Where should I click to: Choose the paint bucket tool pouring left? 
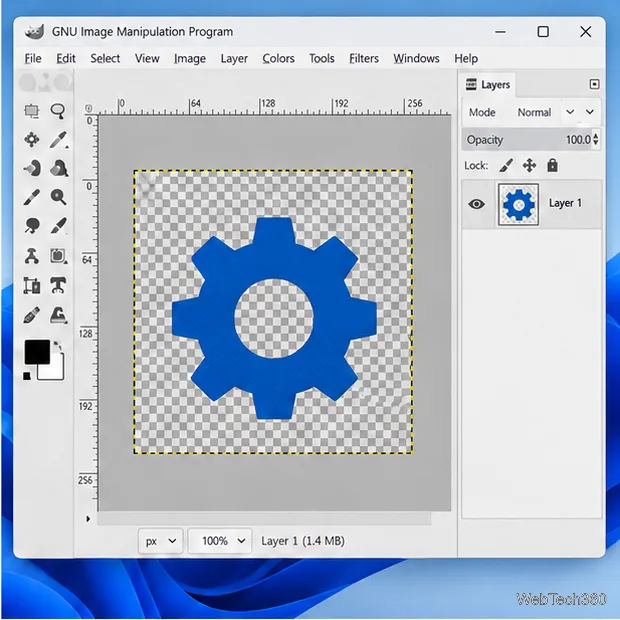32,168
